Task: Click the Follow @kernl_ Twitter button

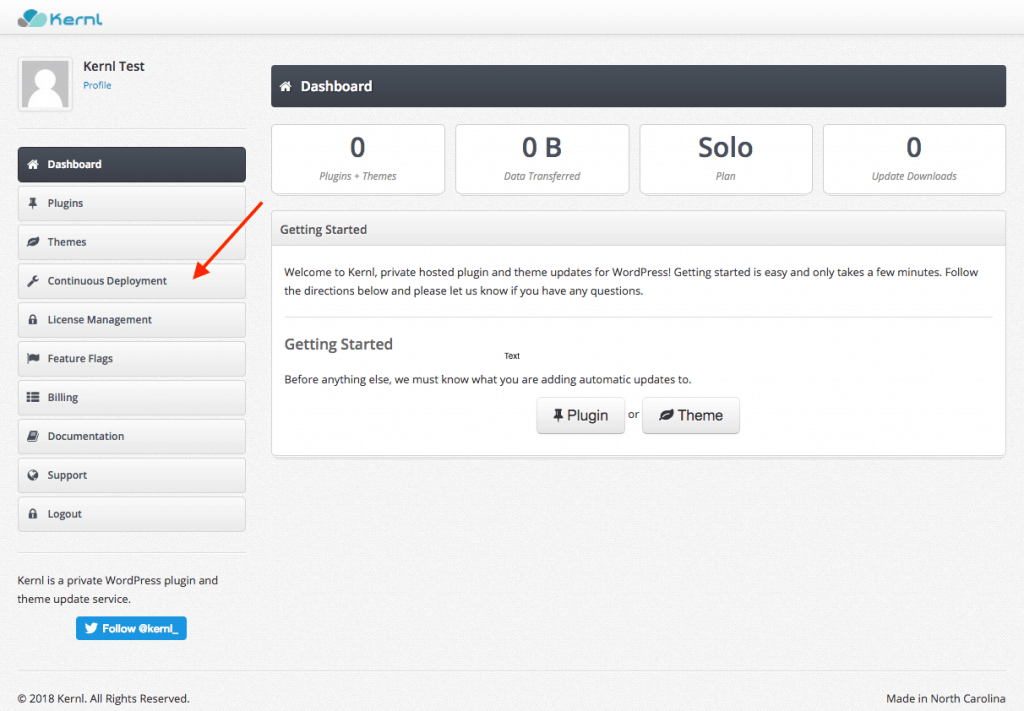Action: tap(131, 628)
